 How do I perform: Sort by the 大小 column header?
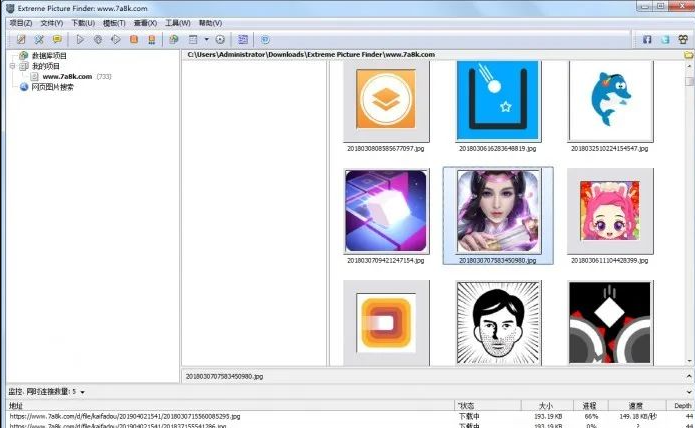546,406
